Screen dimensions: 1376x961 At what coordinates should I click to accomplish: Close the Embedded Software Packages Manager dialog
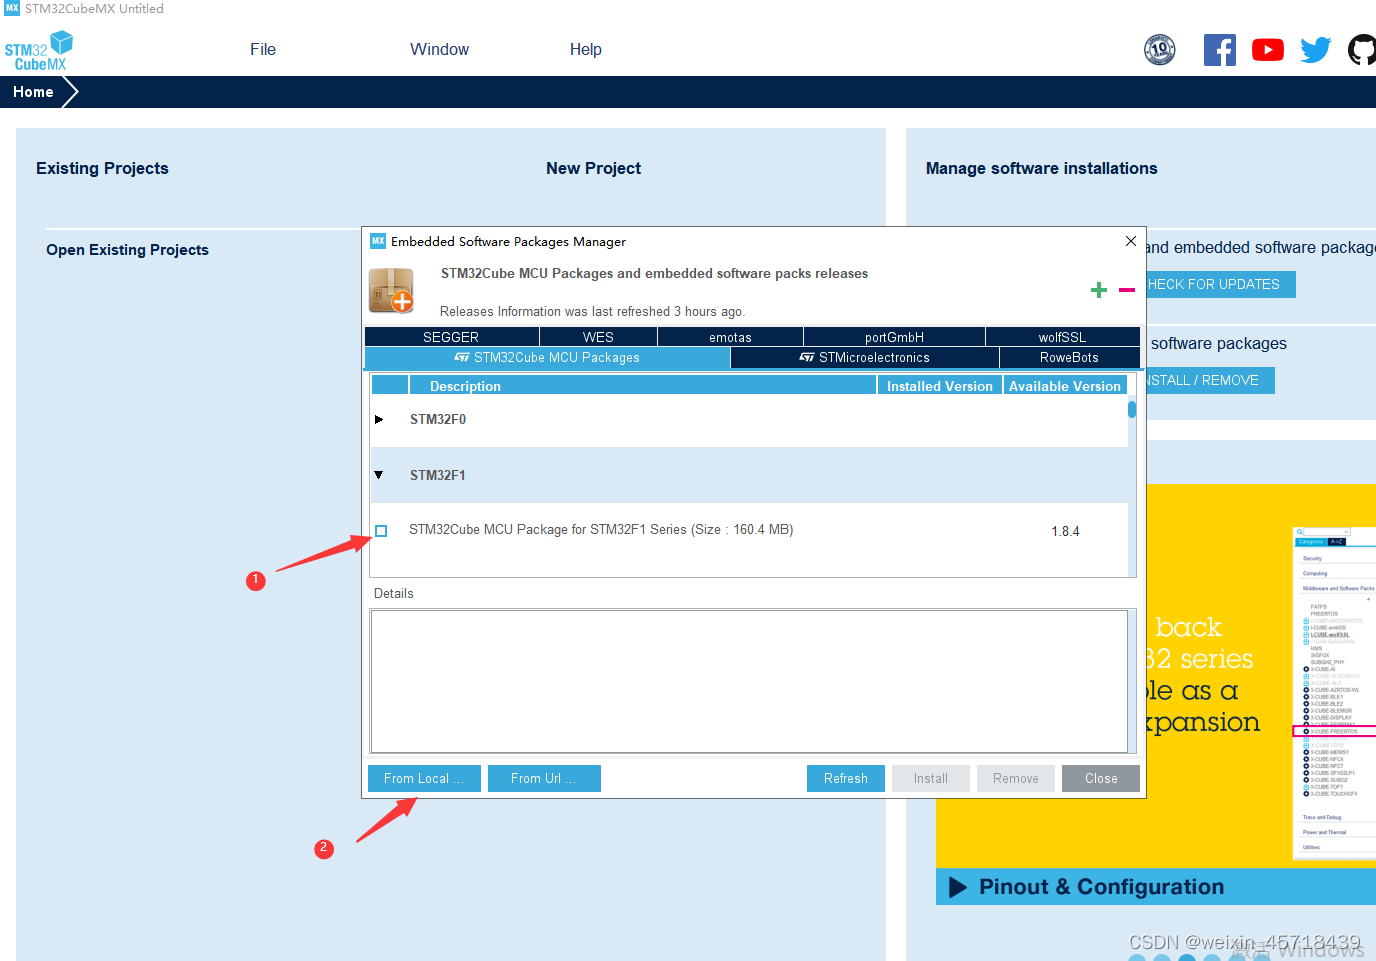(1131, 241)
